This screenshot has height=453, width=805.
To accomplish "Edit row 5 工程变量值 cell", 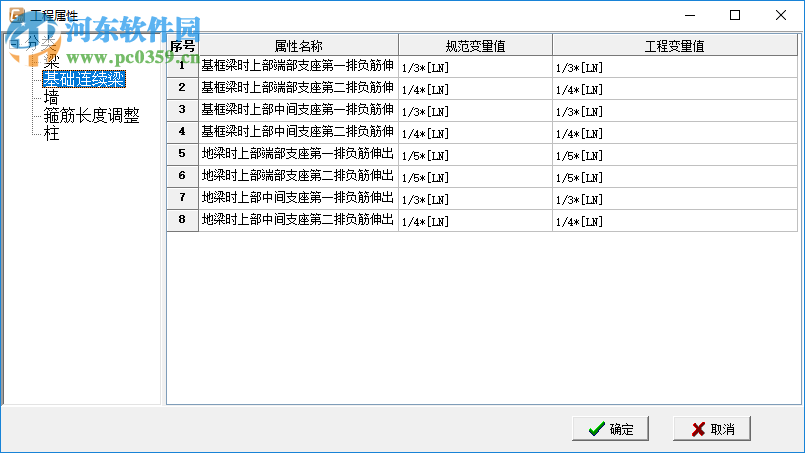I will point(675,155).
